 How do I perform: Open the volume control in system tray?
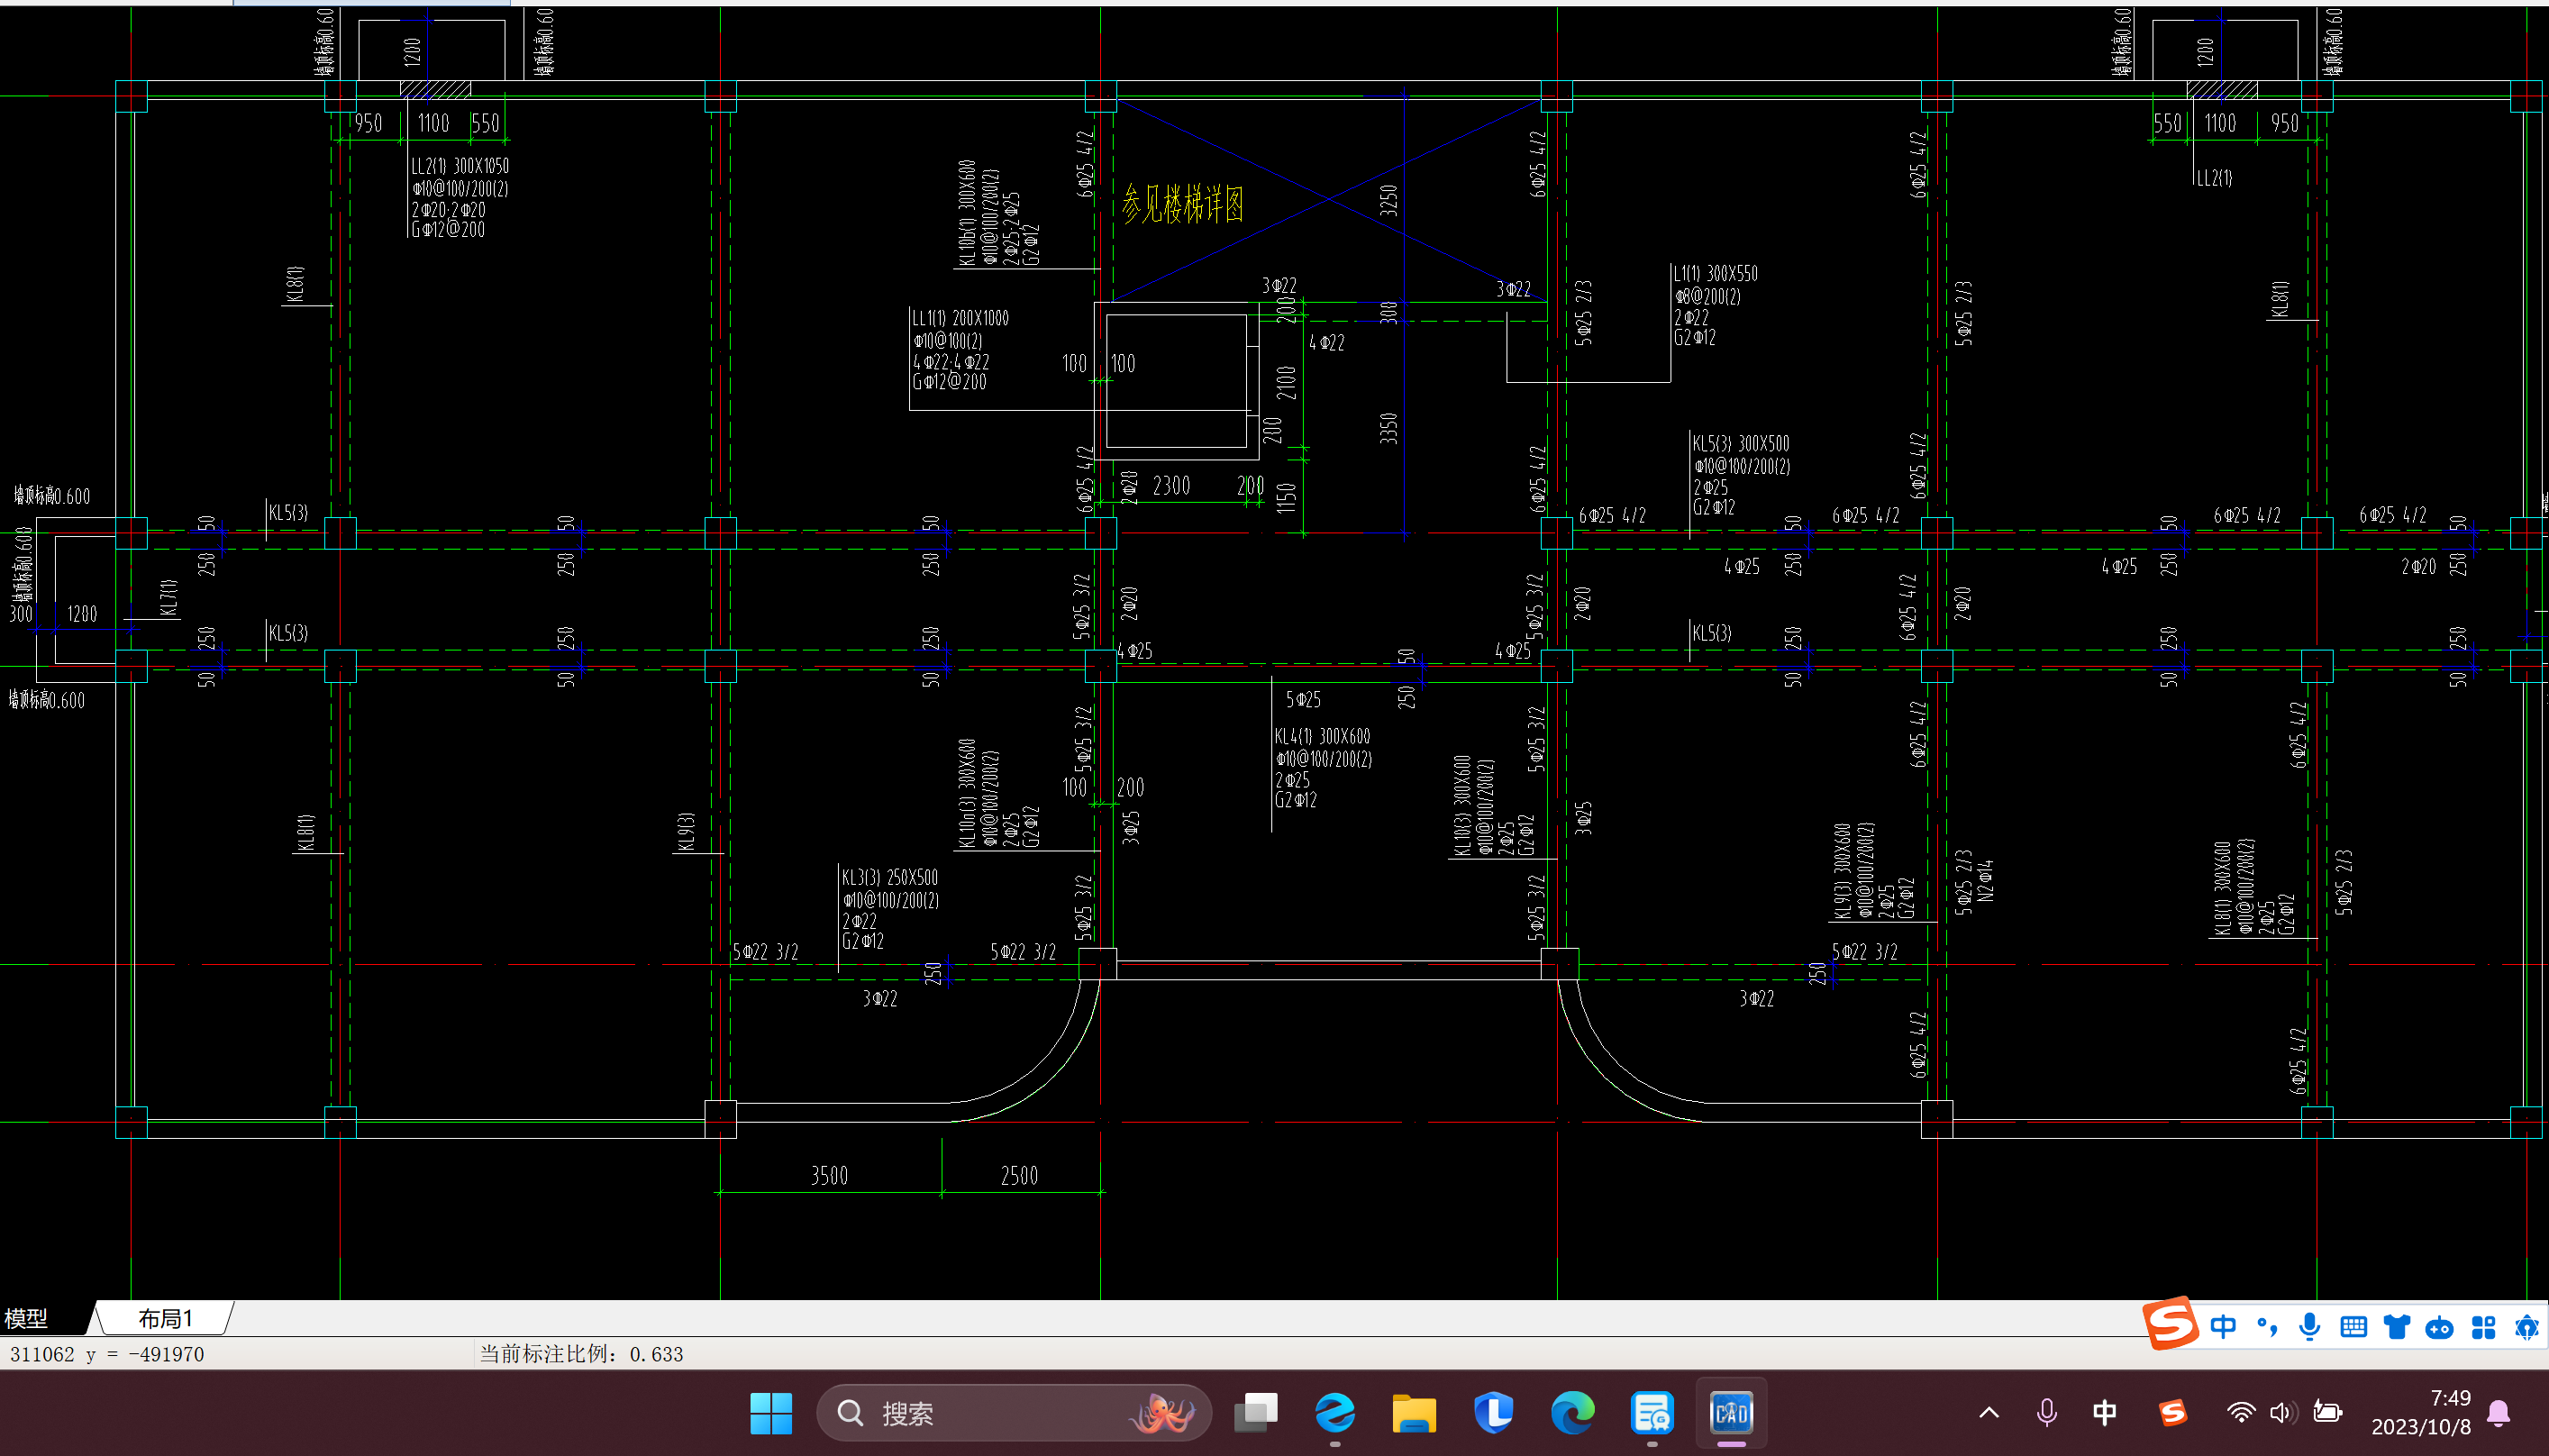pos(2281,1413)
